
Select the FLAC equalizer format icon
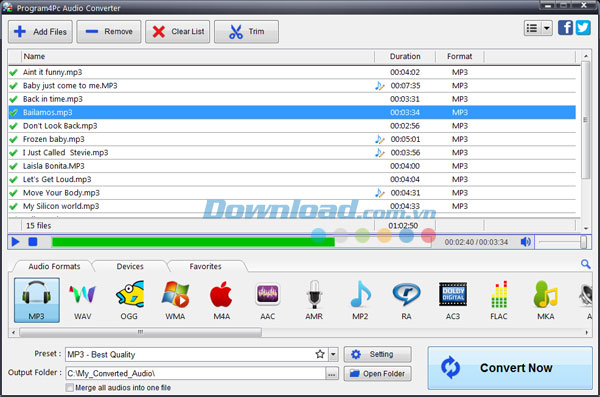[x=499, y=300]
